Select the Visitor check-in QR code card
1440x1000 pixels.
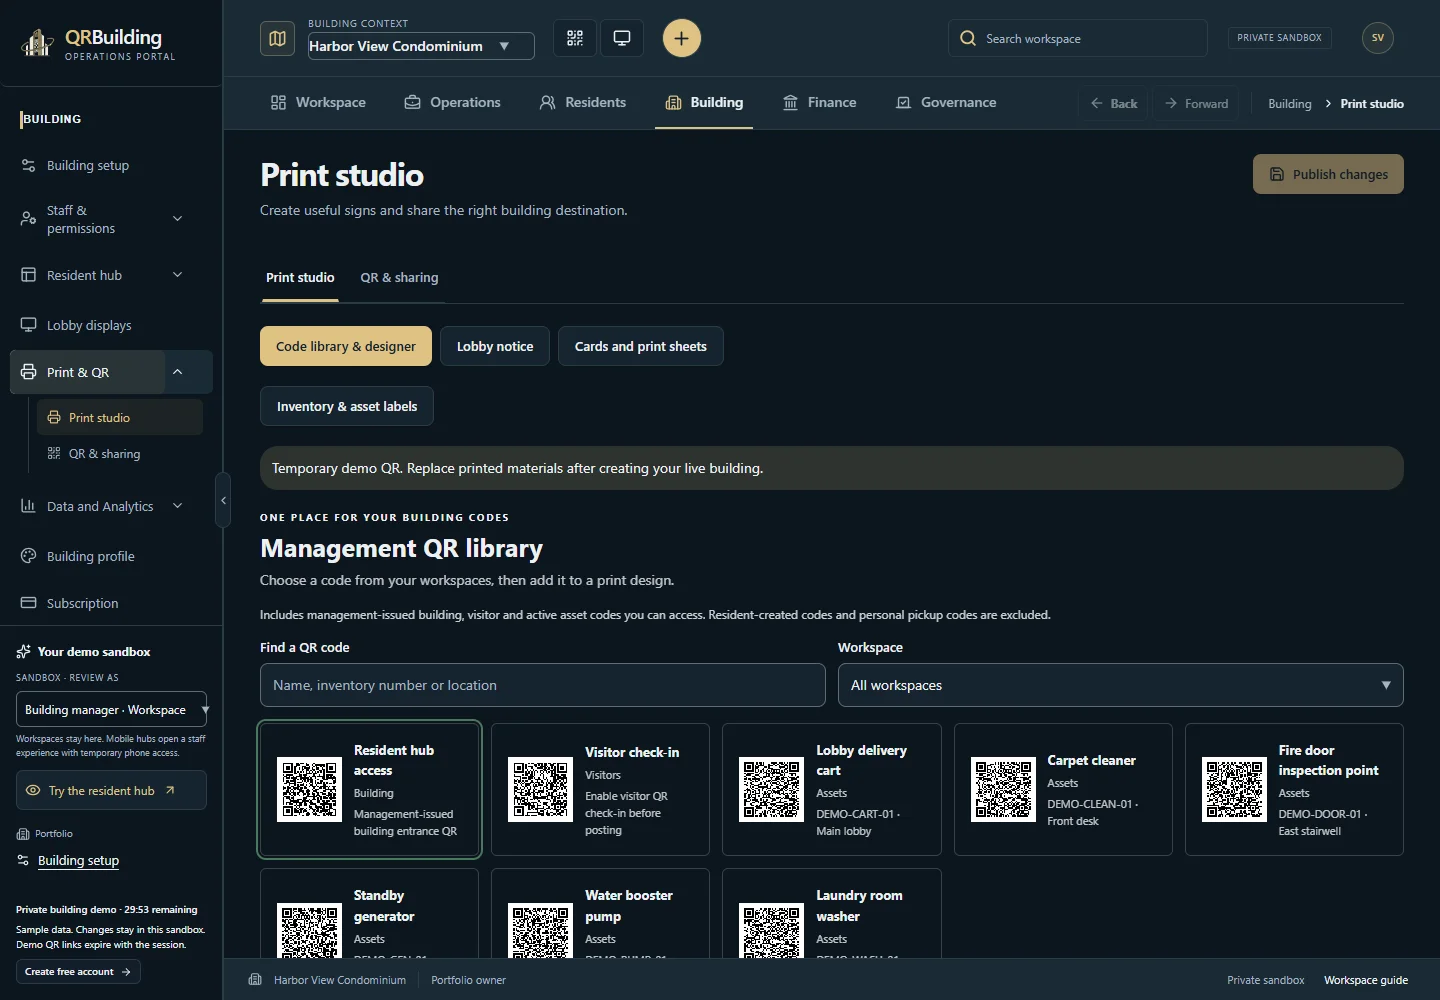[600, 790]
